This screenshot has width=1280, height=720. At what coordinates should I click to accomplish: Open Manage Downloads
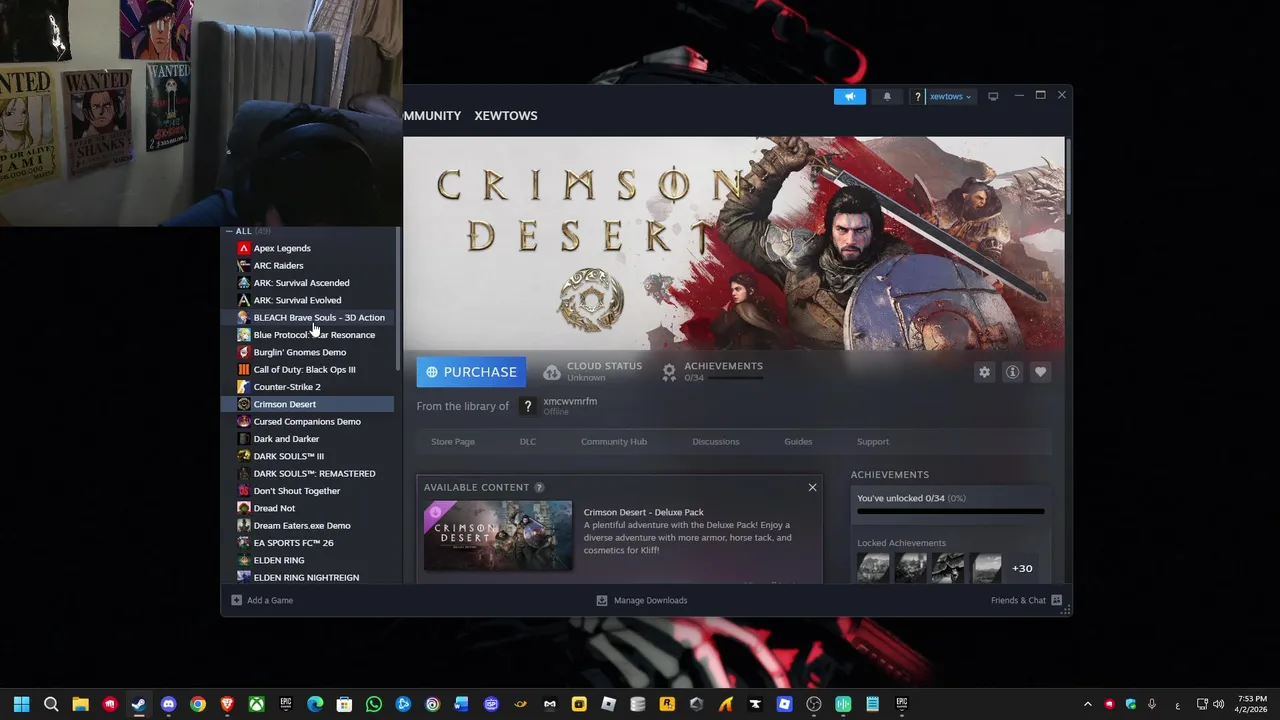click(x=642, y=600)
